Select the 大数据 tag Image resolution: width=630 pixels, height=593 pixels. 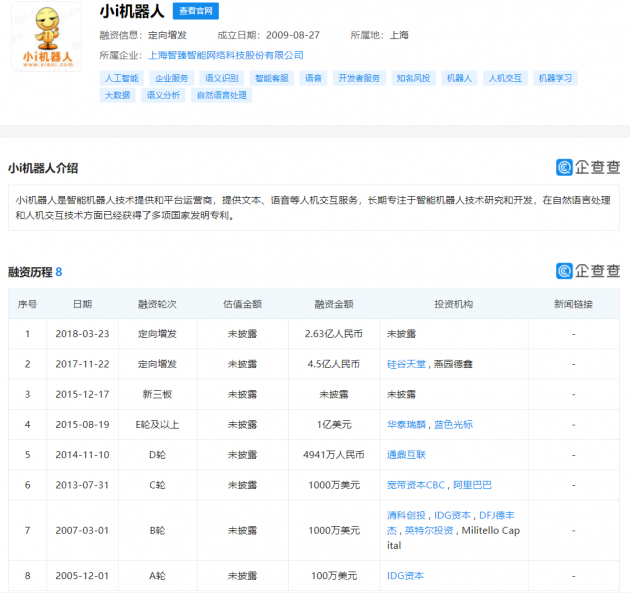(117, 95)
